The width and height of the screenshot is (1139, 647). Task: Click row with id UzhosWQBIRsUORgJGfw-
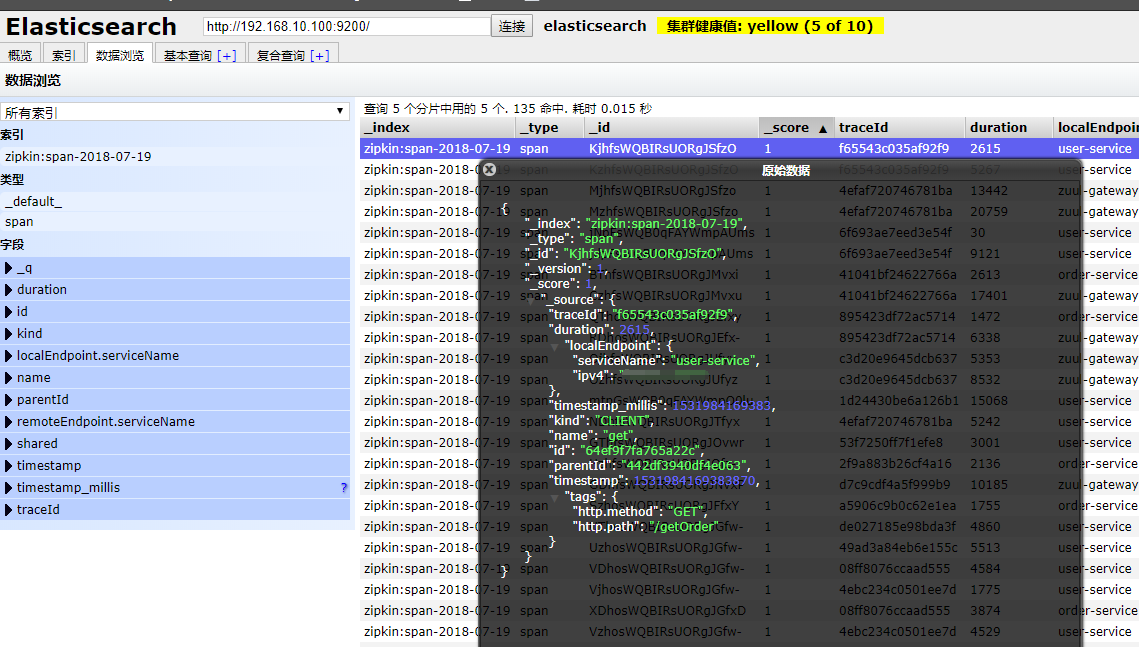(750, 548)
